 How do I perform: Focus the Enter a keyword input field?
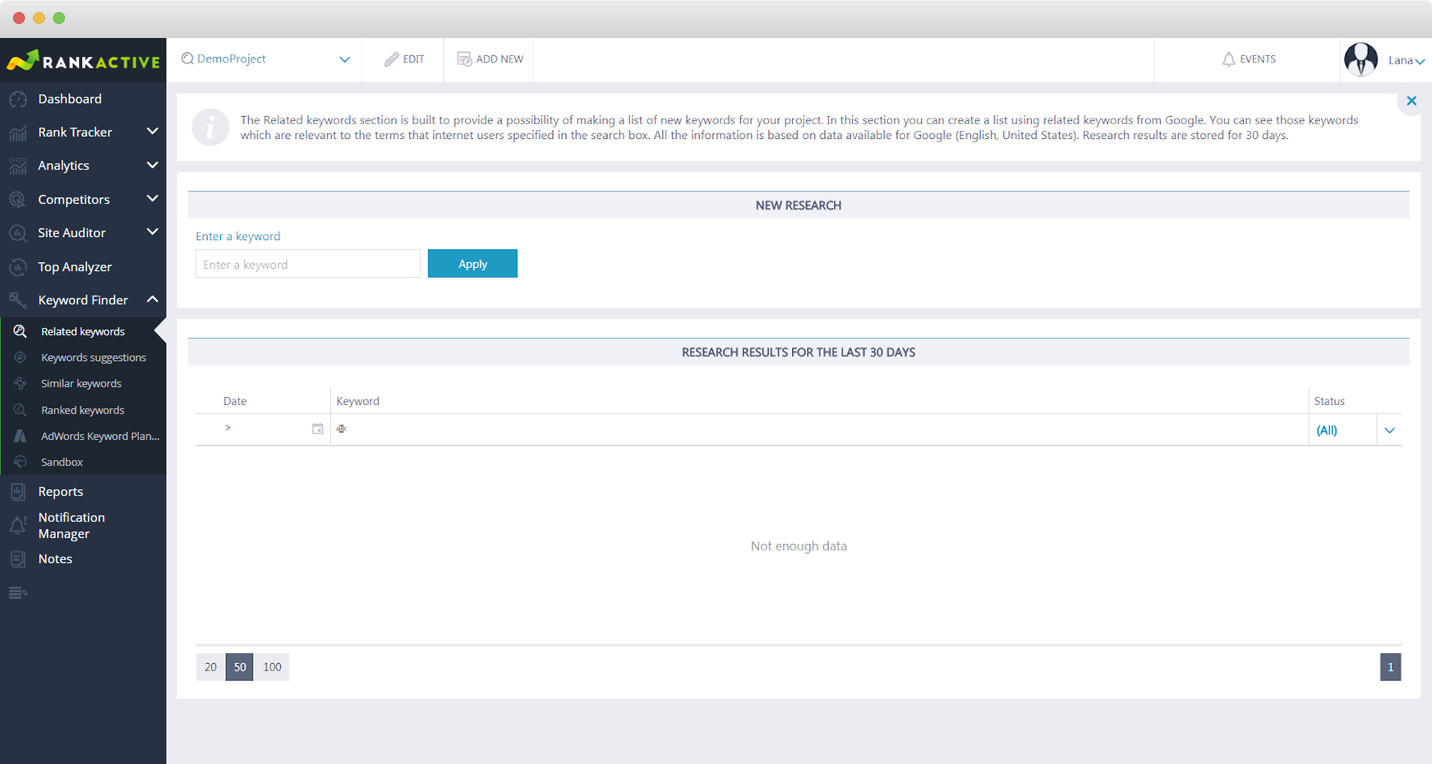tap(308, 264)
